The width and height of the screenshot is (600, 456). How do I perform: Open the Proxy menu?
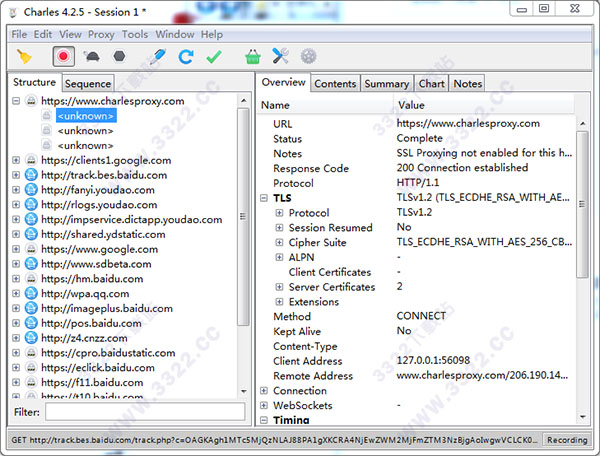101,34
